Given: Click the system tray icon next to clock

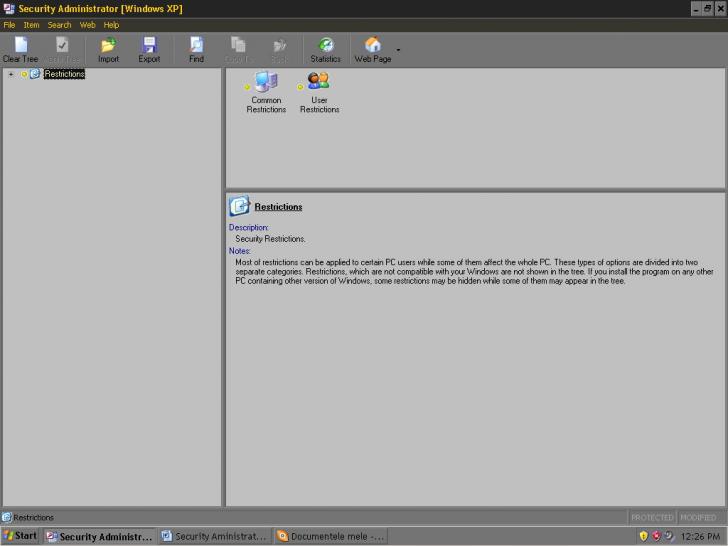Looking at the screenshot, I should click(x=669, y=536).
